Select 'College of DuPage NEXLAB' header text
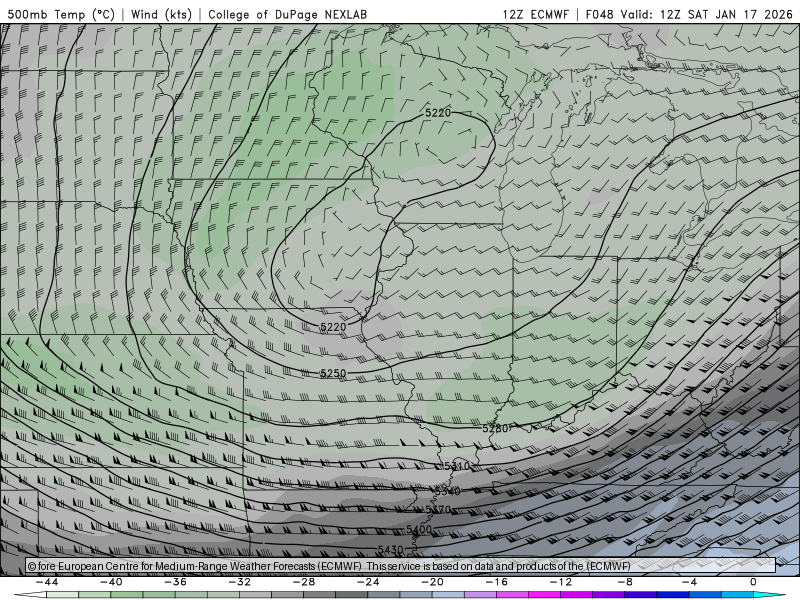The height and width of the screenshot is (600, 800). pos(287,14)
